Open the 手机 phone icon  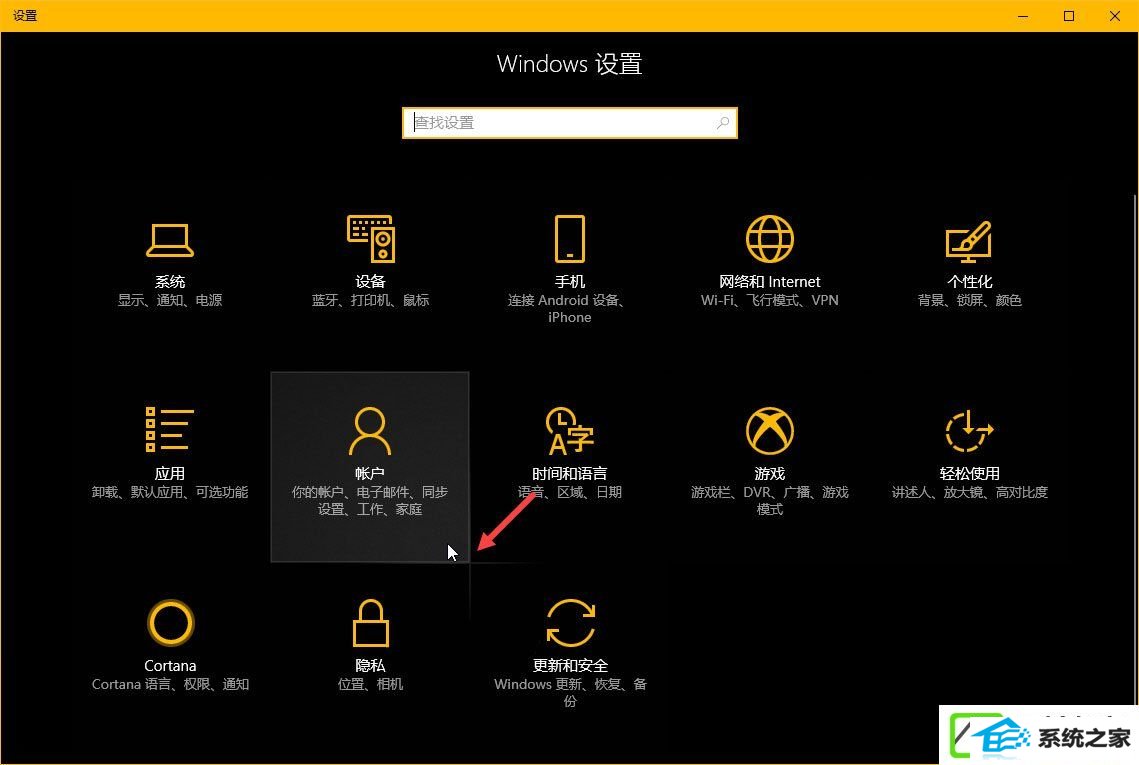[570, 238]
